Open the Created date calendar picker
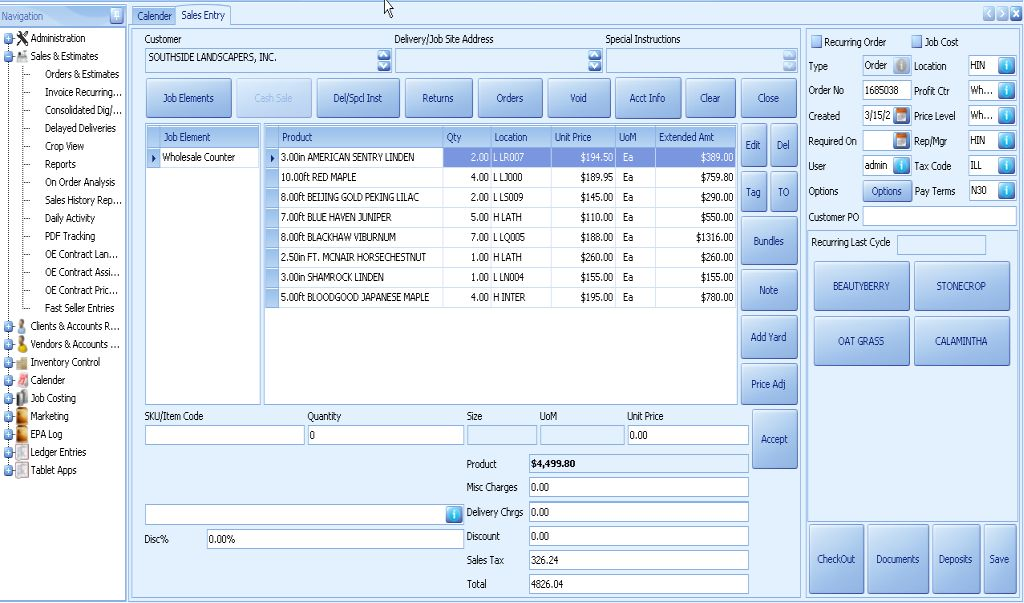This screenshot has width=1024, height=603. (901, 116)
